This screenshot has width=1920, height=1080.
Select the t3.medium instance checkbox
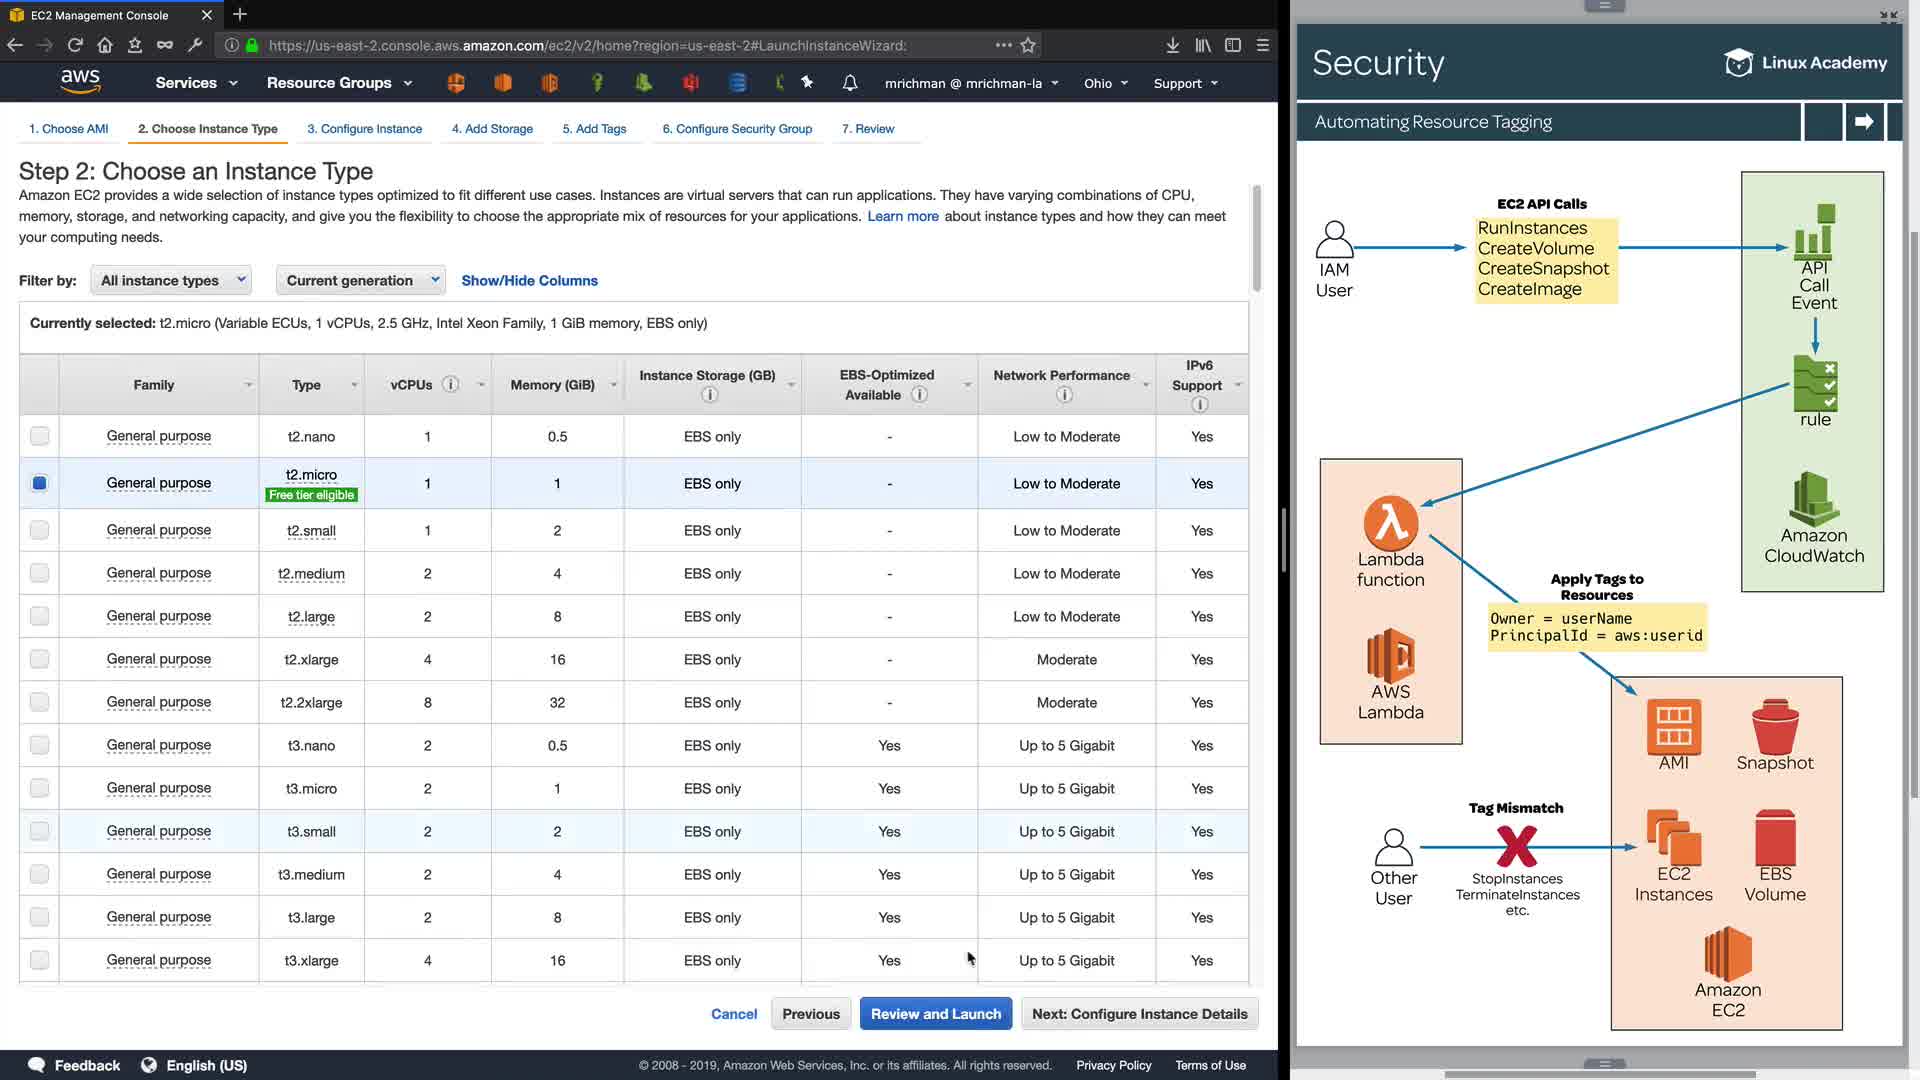(39, 874)
